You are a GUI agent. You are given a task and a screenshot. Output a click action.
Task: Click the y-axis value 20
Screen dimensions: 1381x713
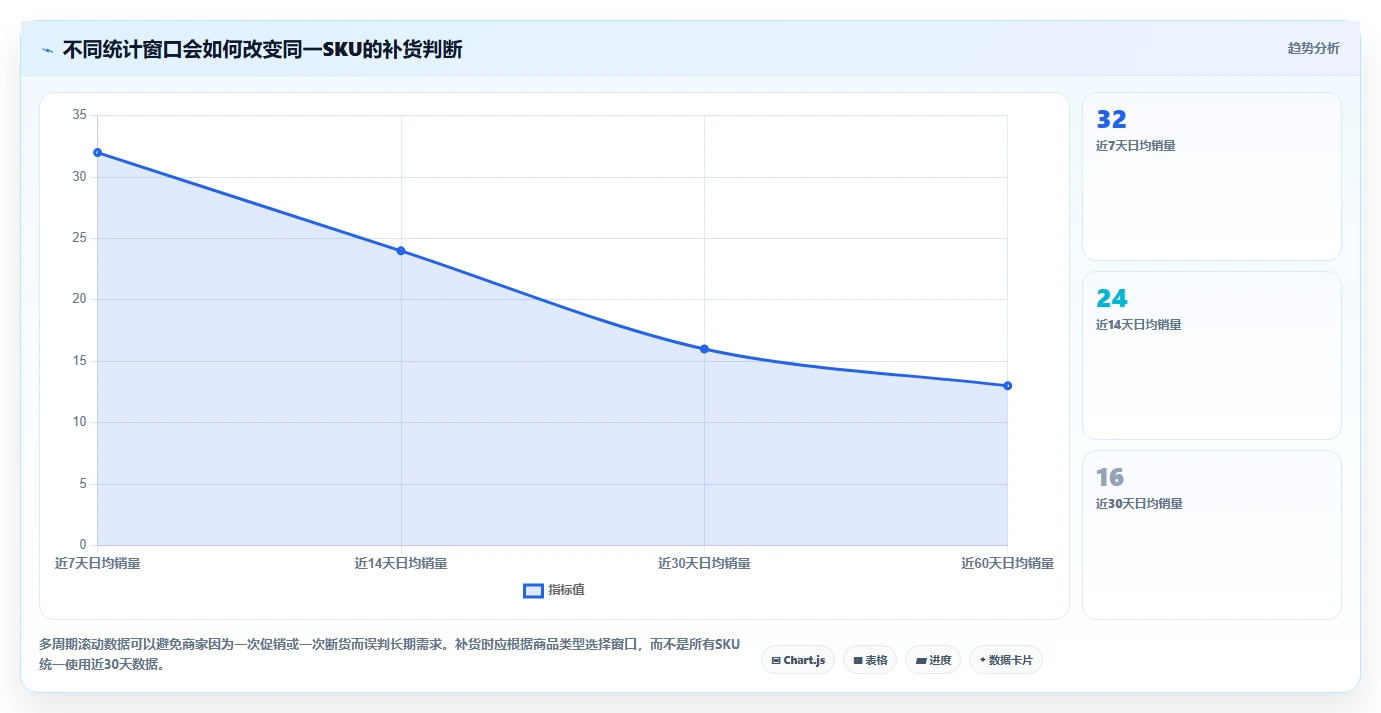click(80, 299)
